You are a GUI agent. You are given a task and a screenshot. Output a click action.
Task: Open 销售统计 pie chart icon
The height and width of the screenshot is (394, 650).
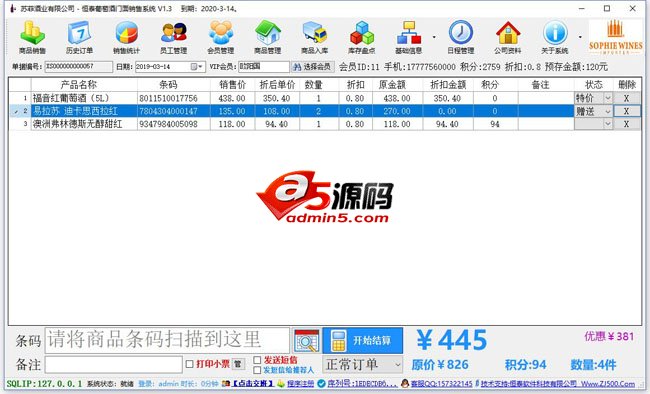tap(126, 37)
